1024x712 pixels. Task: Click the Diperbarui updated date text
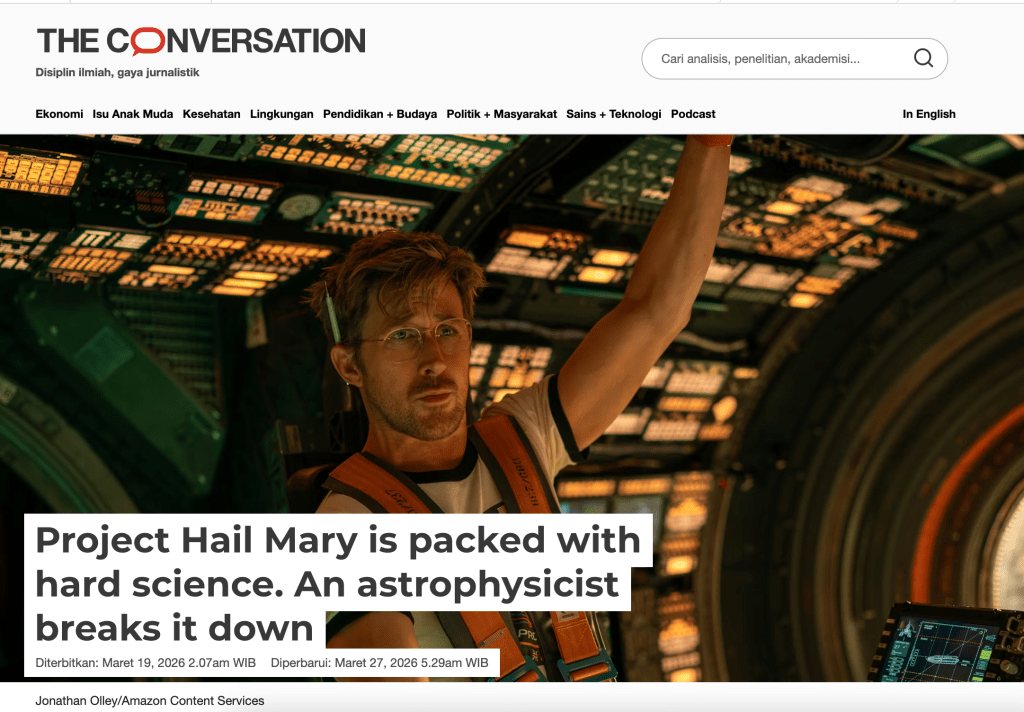(x=379, y=662)
